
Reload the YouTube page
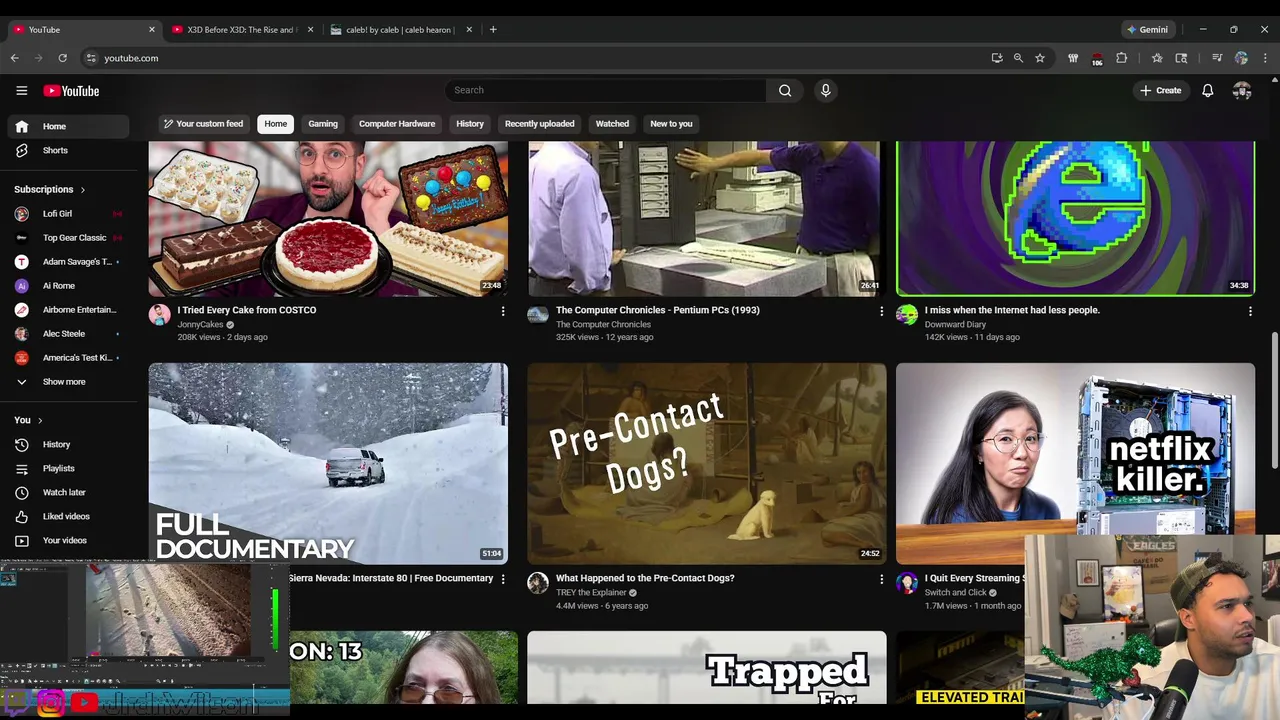[x=62, y=58]
